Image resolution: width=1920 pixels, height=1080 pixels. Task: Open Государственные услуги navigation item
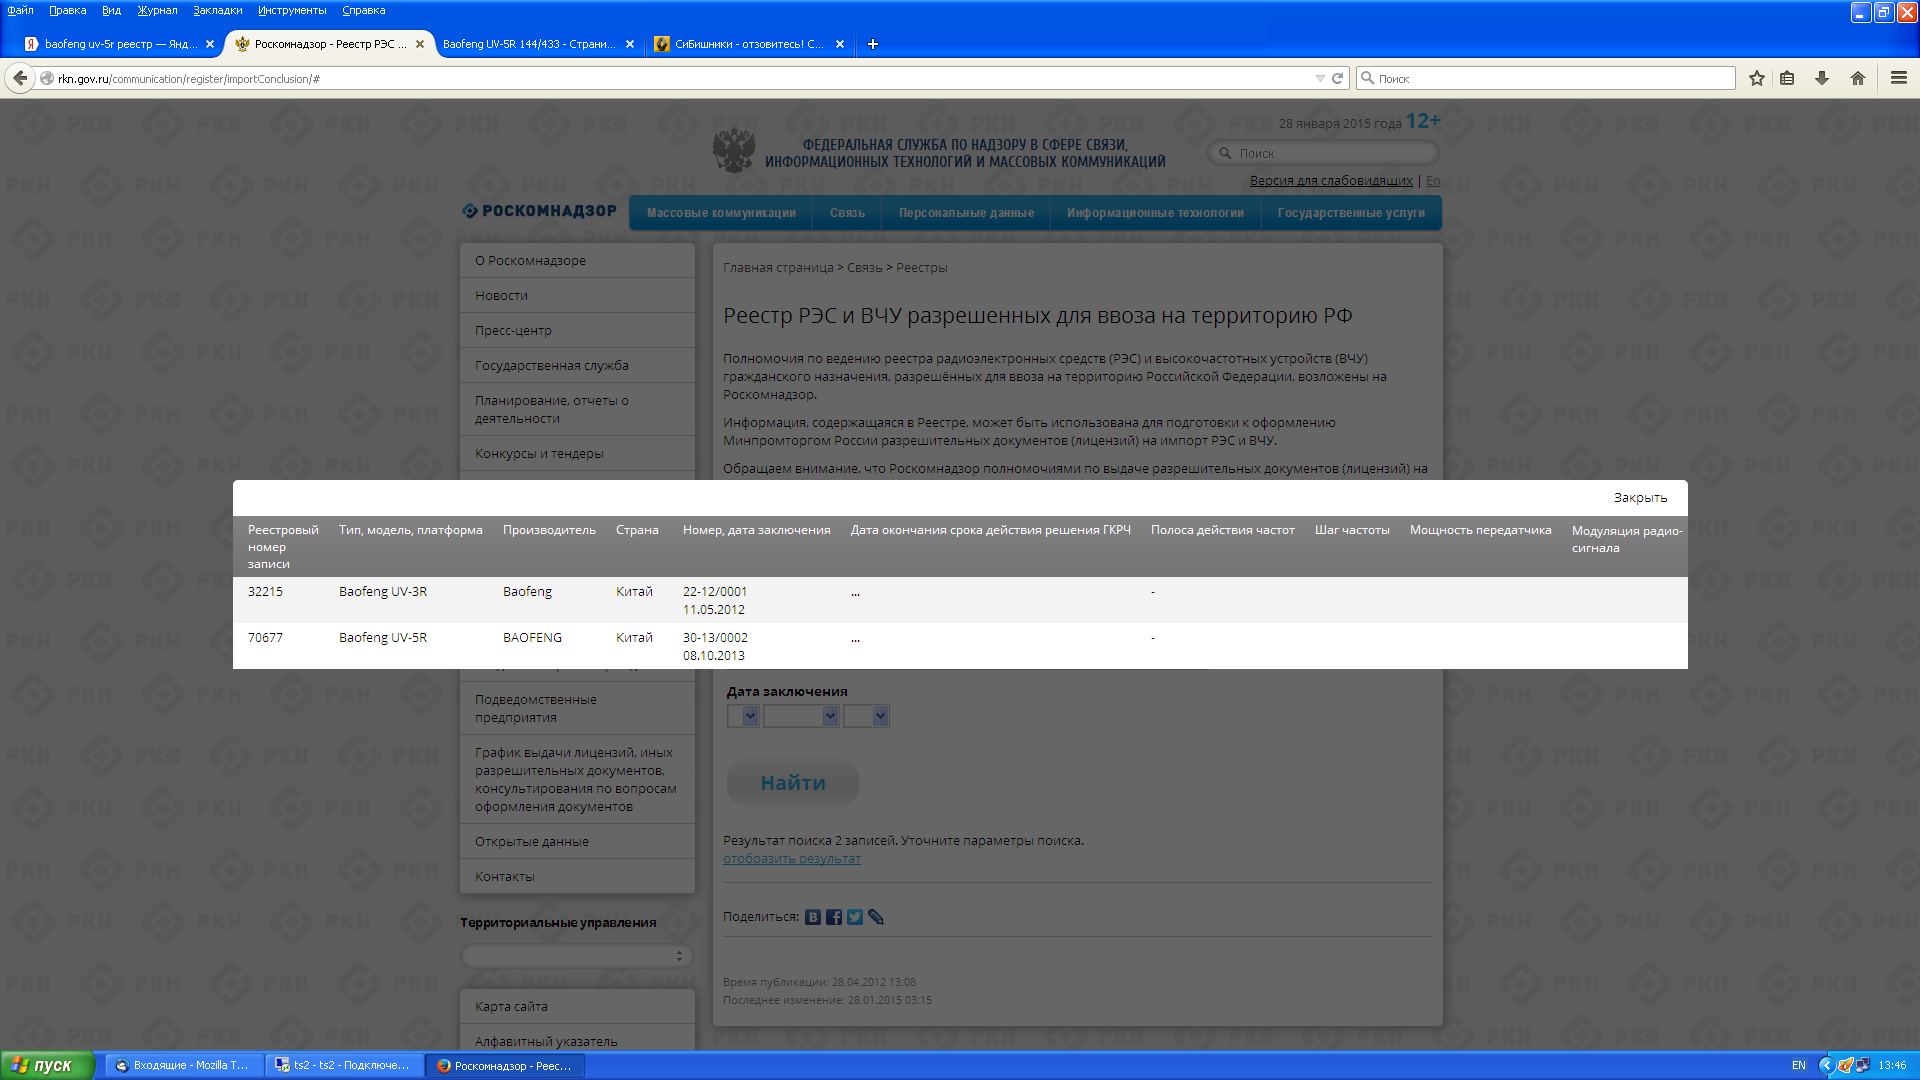pyautogui.click(x=1351, y=212)
